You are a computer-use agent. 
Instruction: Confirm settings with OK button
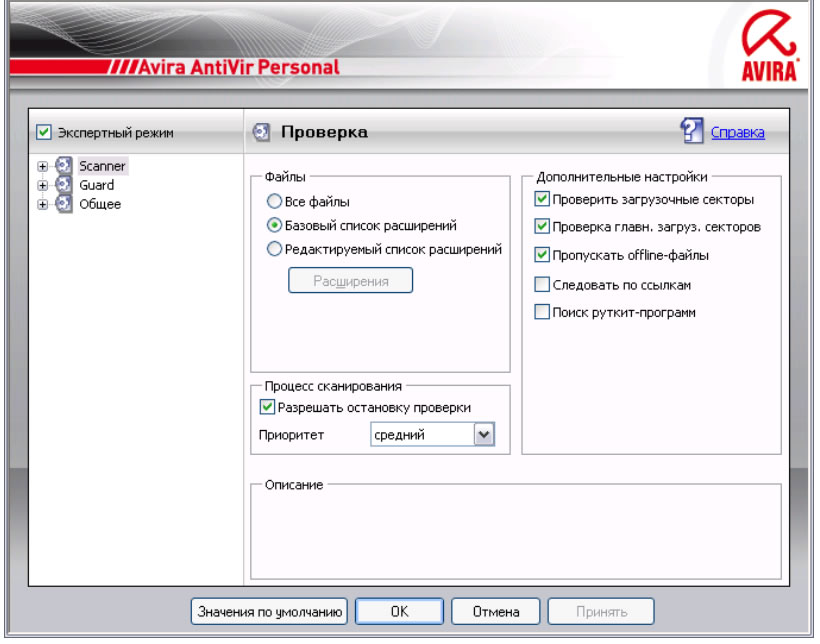point(400,612)
